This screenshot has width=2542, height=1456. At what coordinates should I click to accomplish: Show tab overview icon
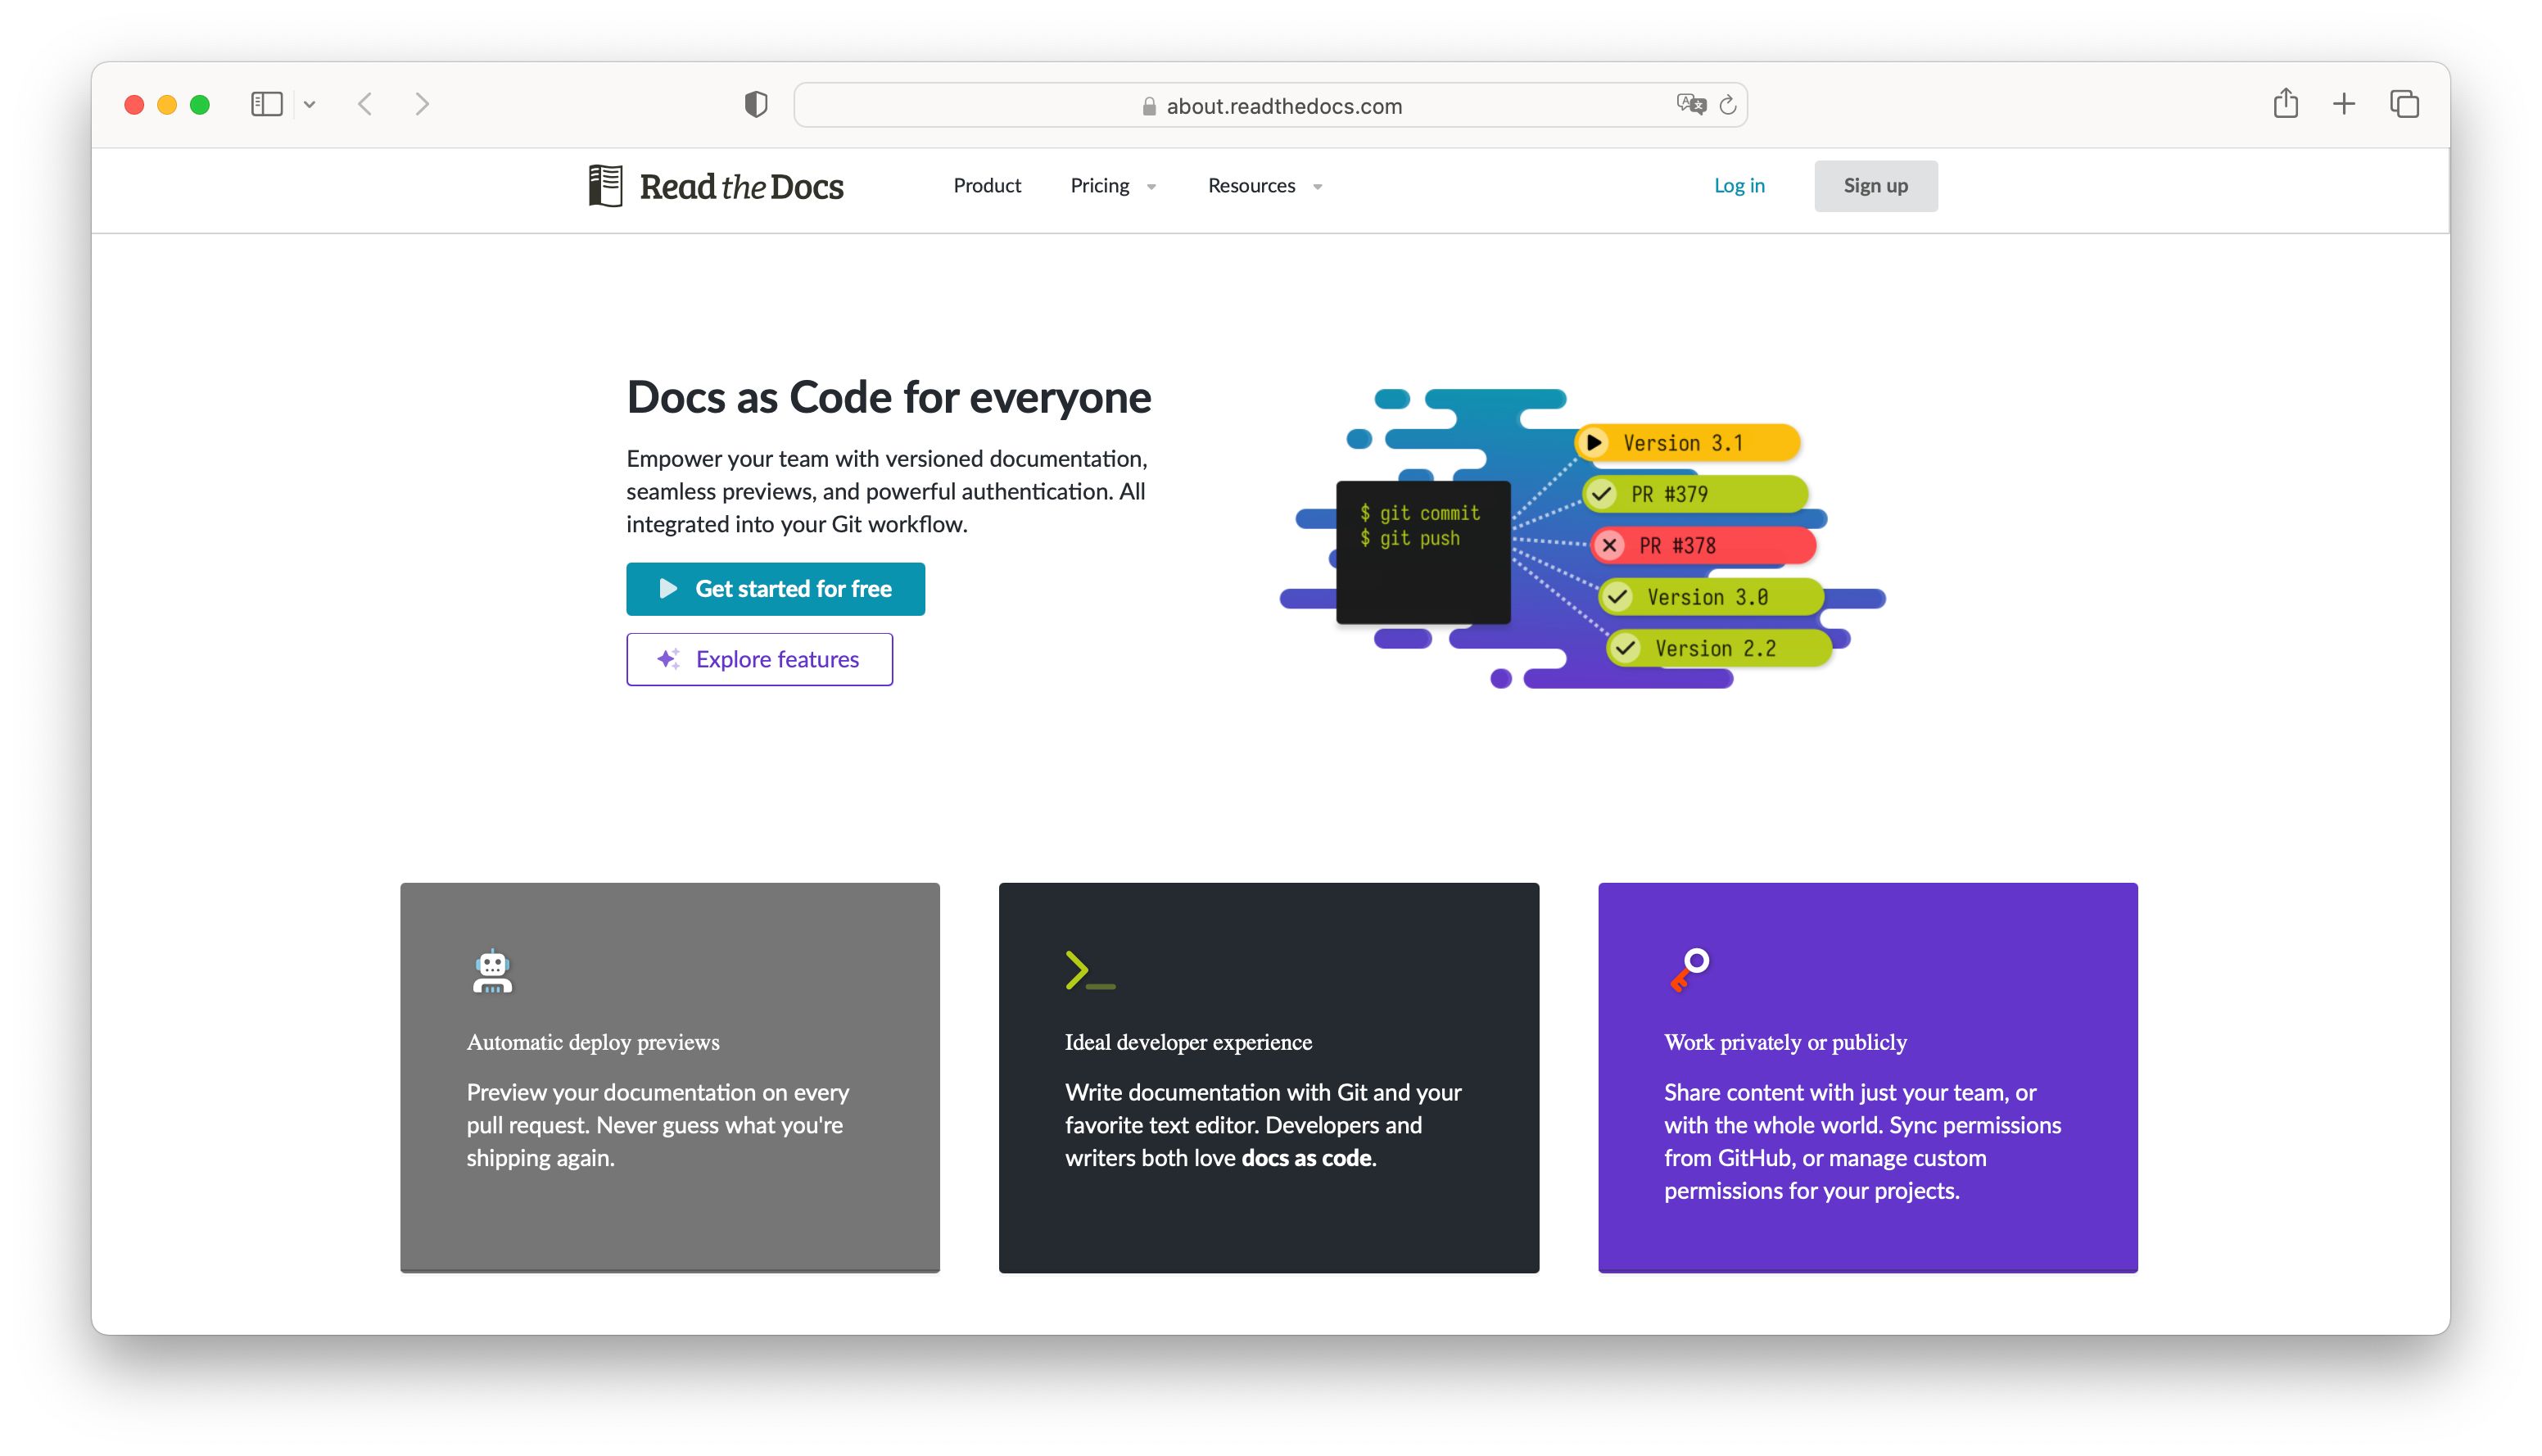tap(2404, 103)
